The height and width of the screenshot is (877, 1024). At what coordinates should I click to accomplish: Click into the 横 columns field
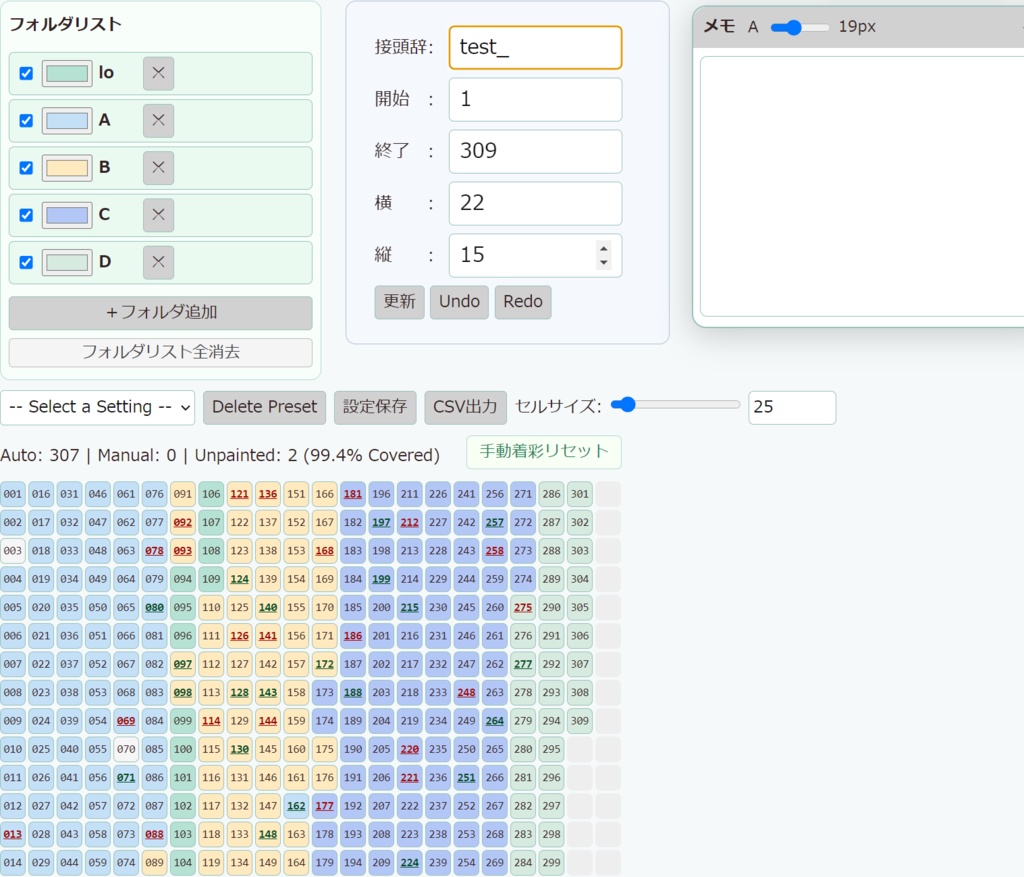pyautogui.click(x=535, y=203)
